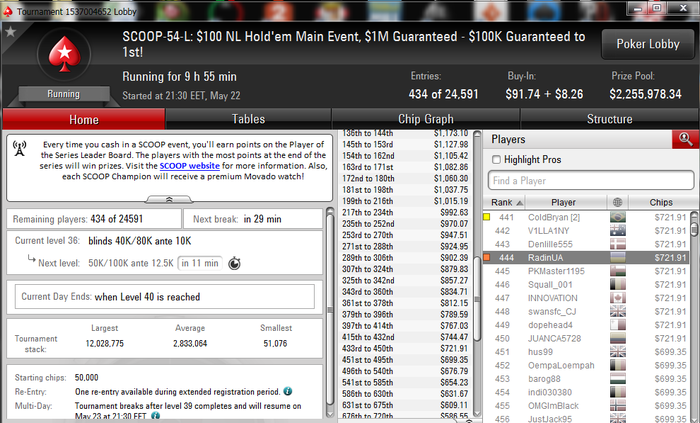Select player row JUANCA5728

click(x=586, y=338)
